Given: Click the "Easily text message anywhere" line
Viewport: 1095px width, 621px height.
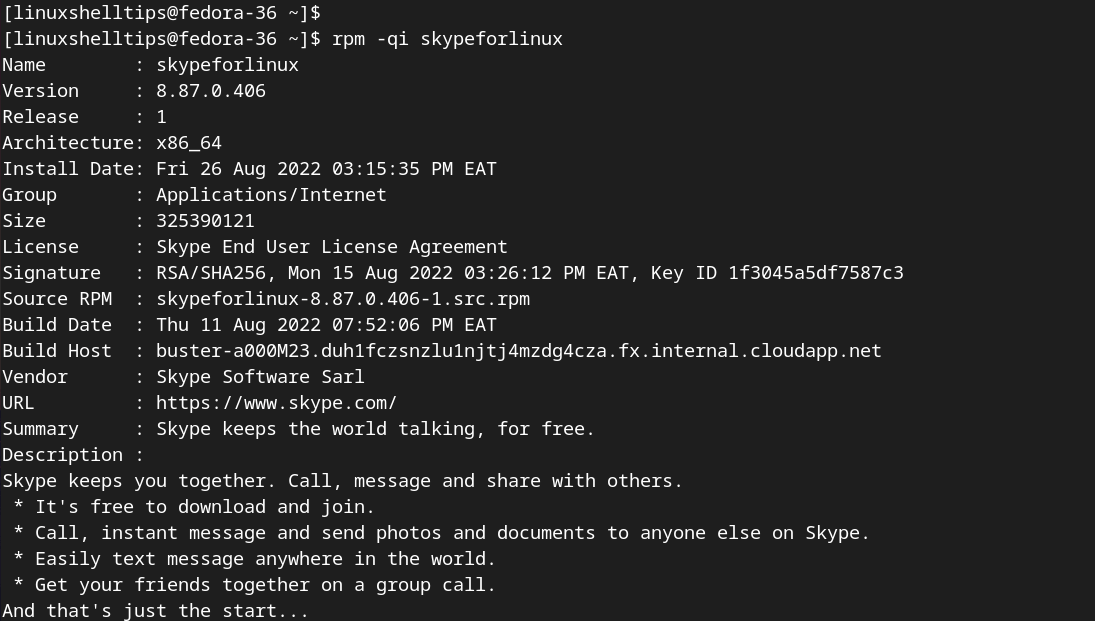Looking at the screenshot, I should (265, 559).
